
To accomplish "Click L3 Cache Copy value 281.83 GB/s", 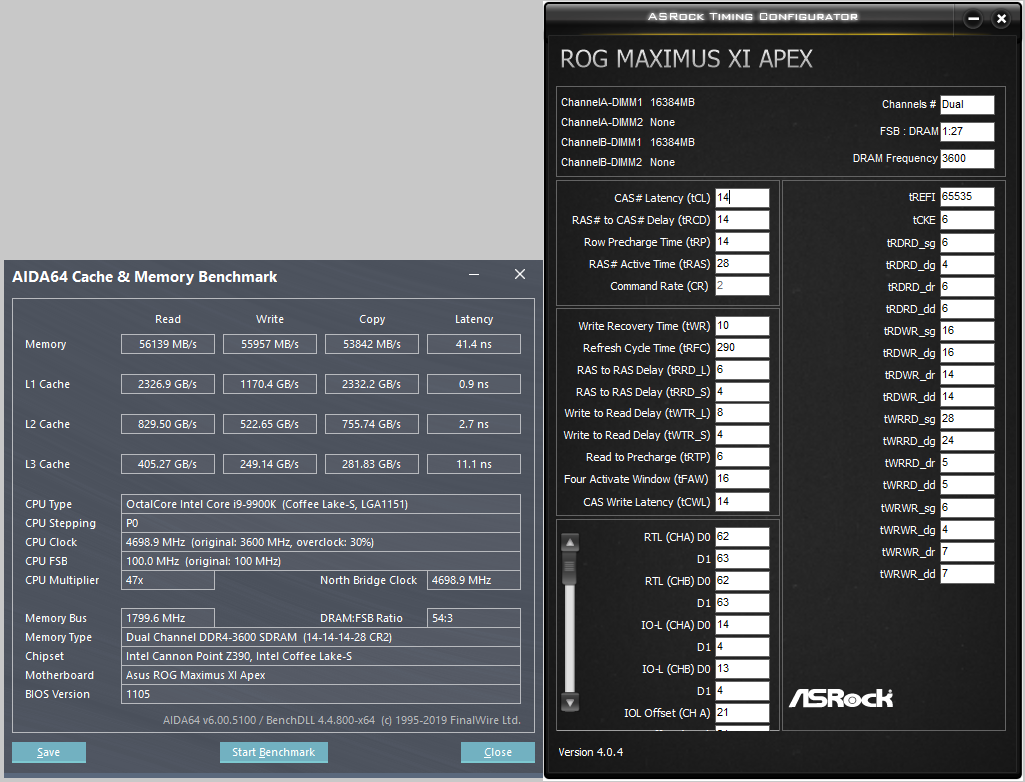I will coord(371,464).
